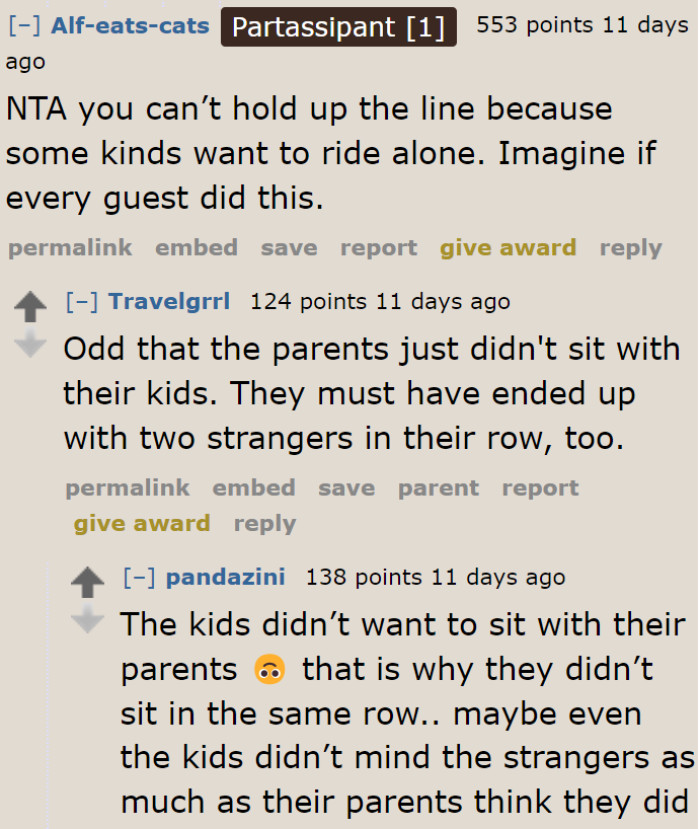
Task: Reply to Travelgrrl's comment
Action: coord(264,523)
